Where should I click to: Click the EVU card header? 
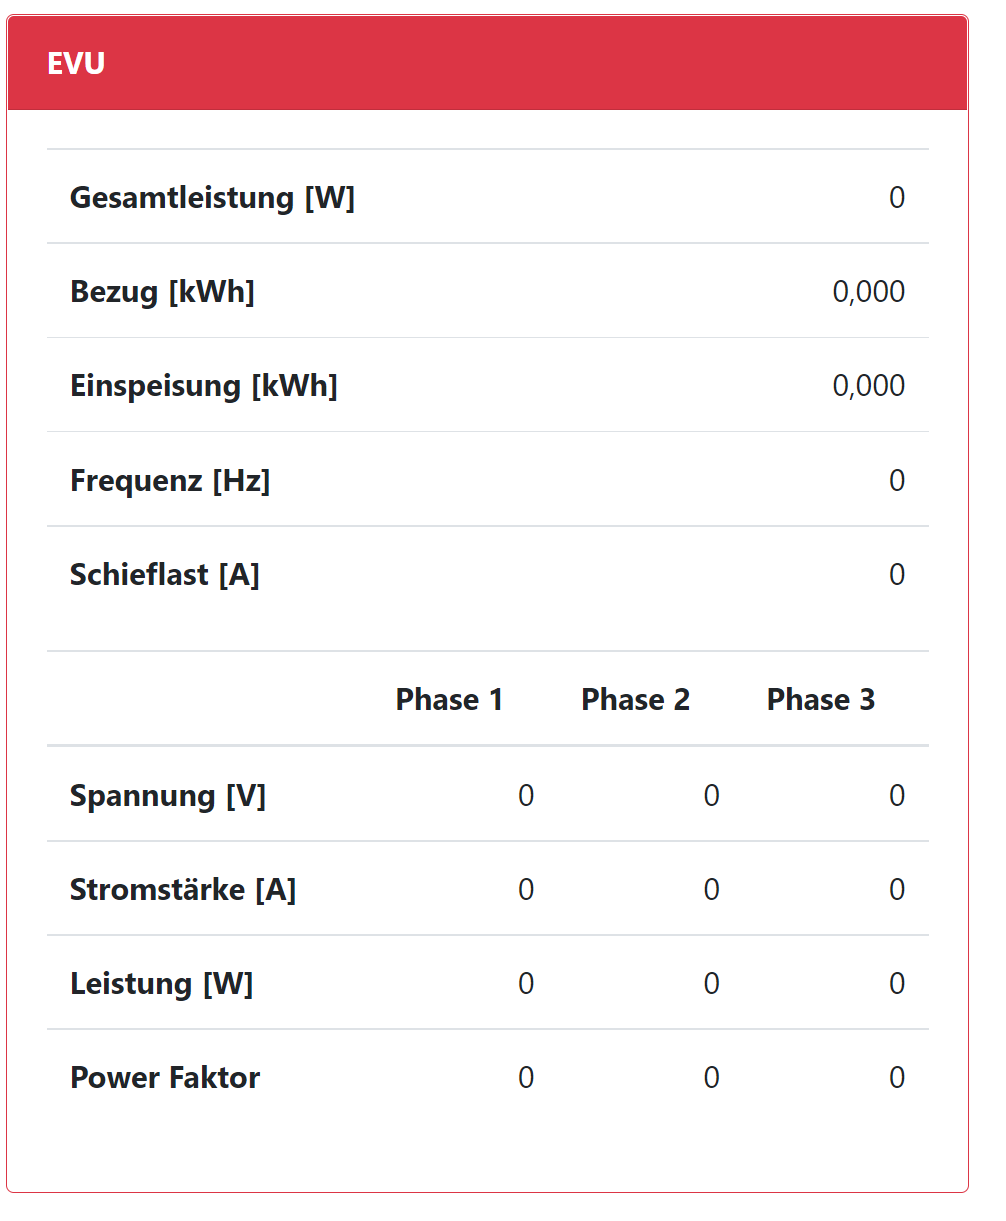pyautogui.click(x=487, y=63)
